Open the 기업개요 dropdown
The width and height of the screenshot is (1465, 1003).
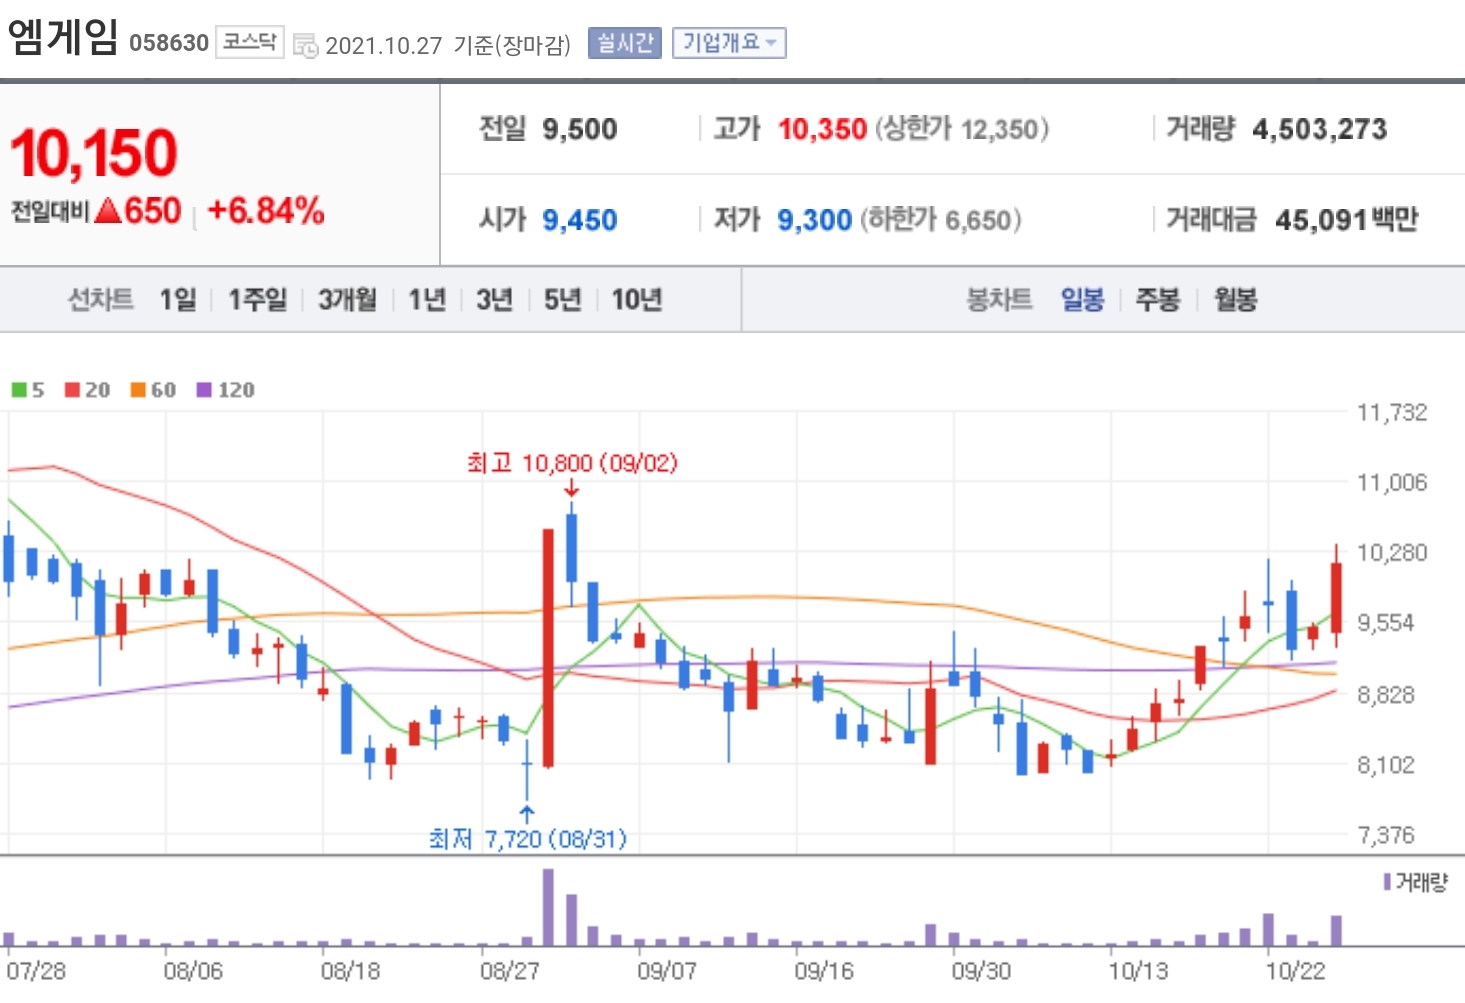point(729,43)
